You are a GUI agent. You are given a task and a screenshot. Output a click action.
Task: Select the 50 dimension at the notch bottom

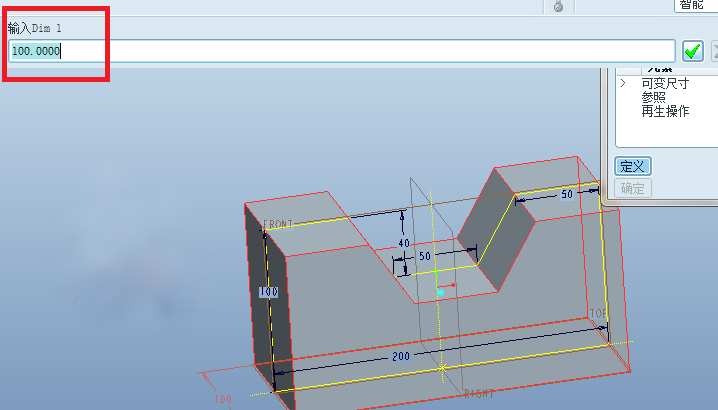pyautogui.click(x=424, y=257)
